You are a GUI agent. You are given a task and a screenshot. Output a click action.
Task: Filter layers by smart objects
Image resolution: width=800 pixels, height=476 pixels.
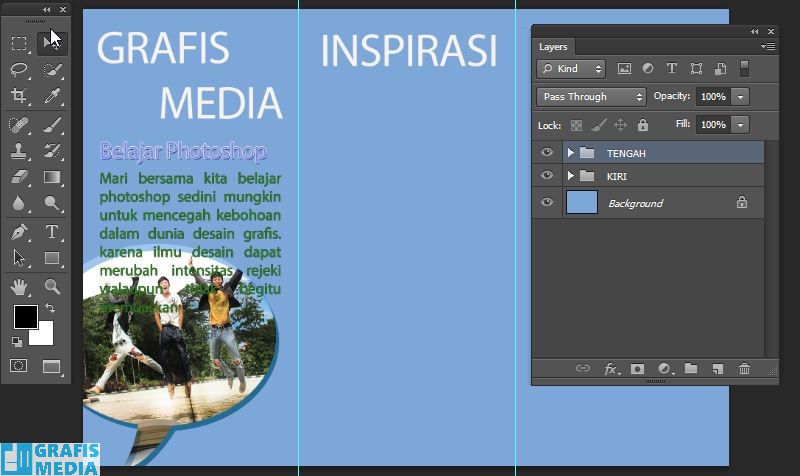coord(720,69)
